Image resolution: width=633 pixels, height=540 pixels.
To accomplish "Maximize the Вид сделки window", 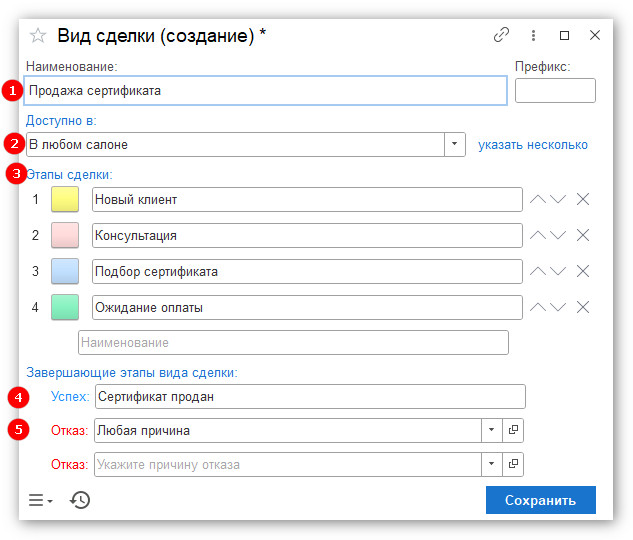I will click(x=564, y=36).
